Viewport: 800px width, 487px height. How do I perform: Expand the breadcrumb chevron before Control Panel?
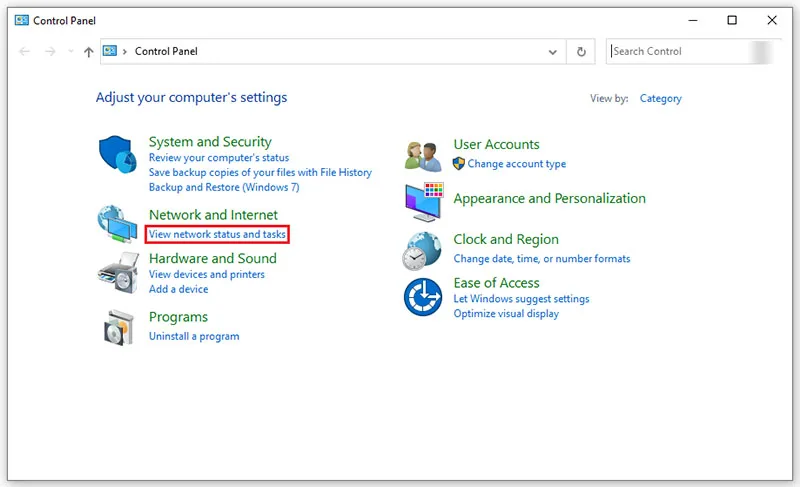(124, 52)
